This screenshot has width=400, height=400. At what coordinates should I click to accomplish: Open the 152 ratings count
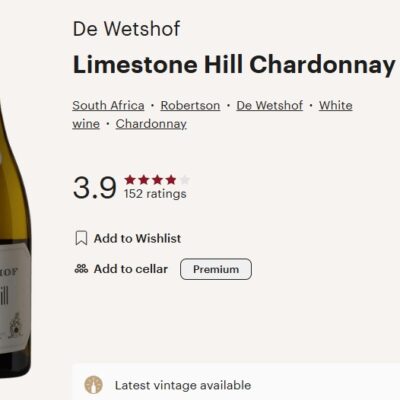pyautogui.click(x=155, y=194)
